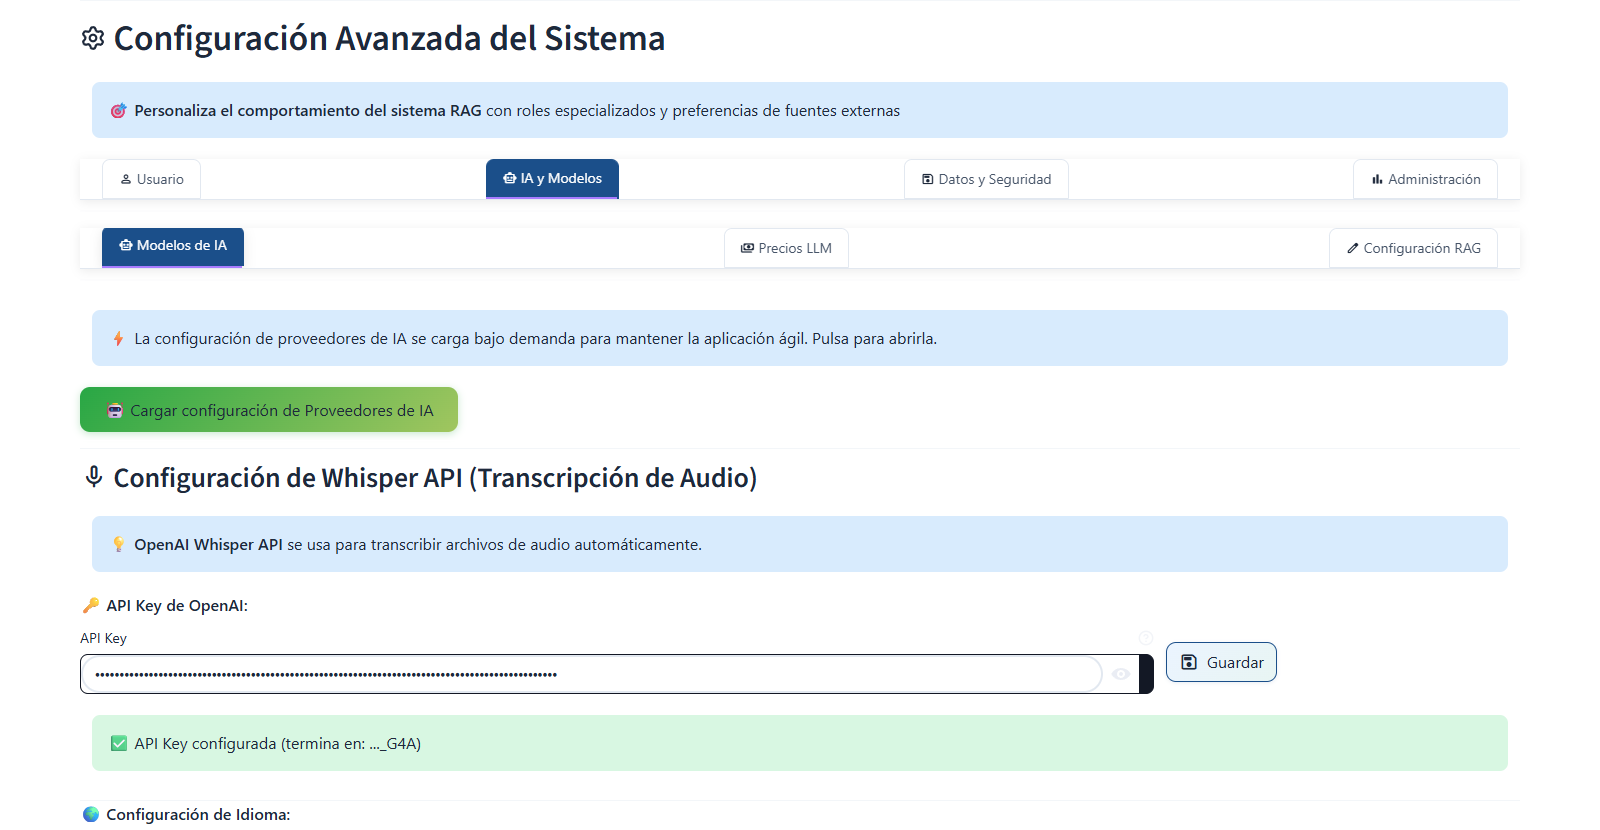Click Cargar configuración de Proveedores de IA
This screenshot has width=1600, height=830.
click(269, 410)
